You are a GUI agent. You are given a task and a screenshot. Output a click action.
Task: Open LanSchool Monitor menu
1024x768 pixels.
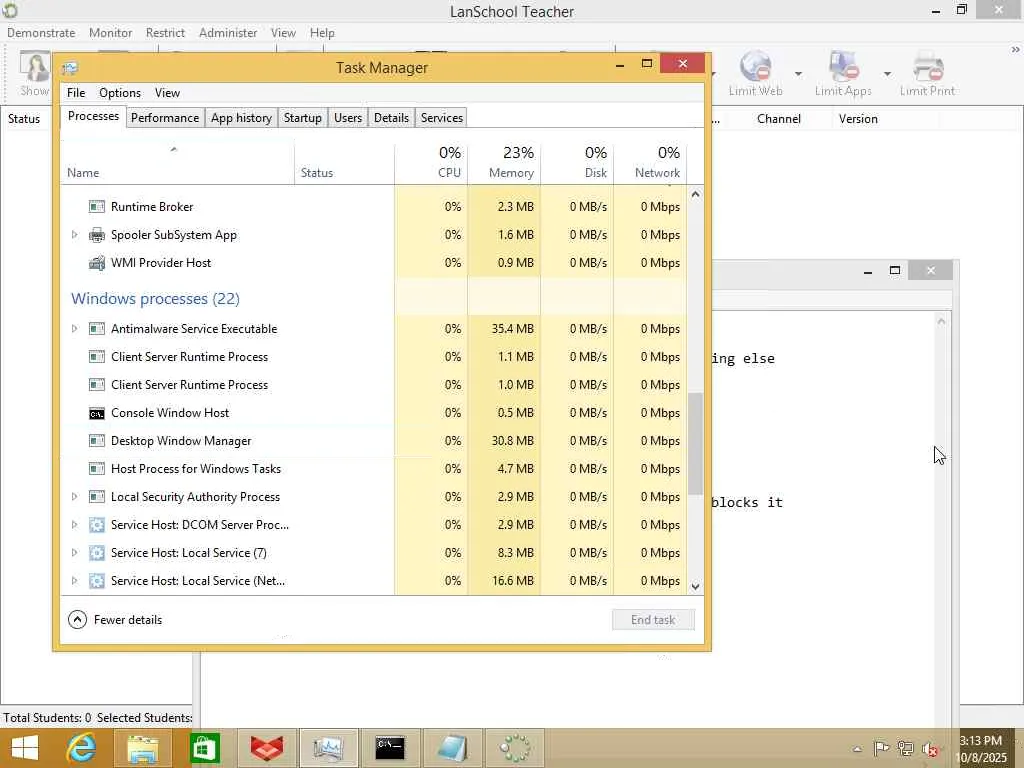coord(110,33)
